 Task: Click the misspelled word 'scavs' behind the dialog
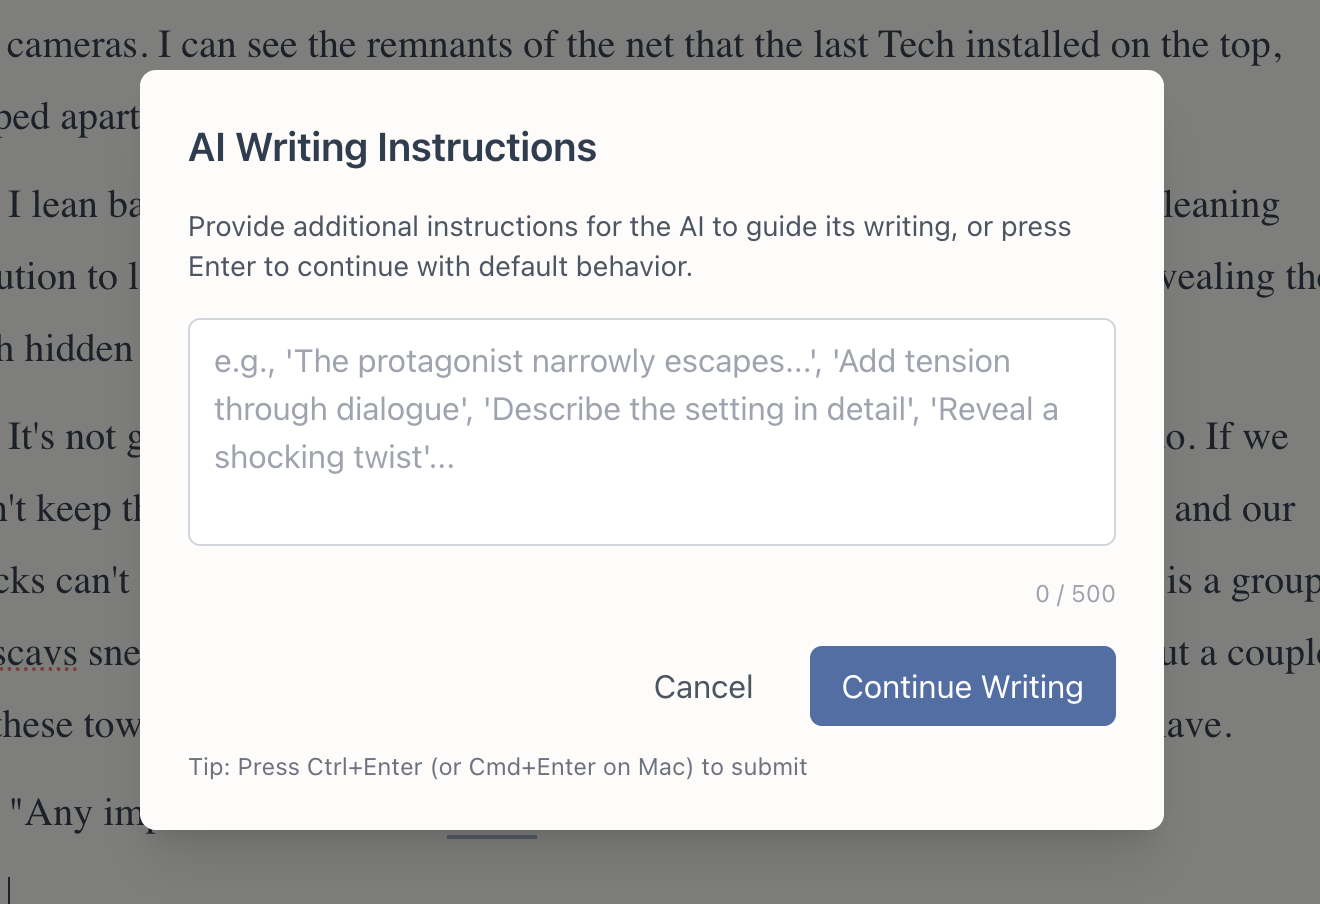point(38,653)
